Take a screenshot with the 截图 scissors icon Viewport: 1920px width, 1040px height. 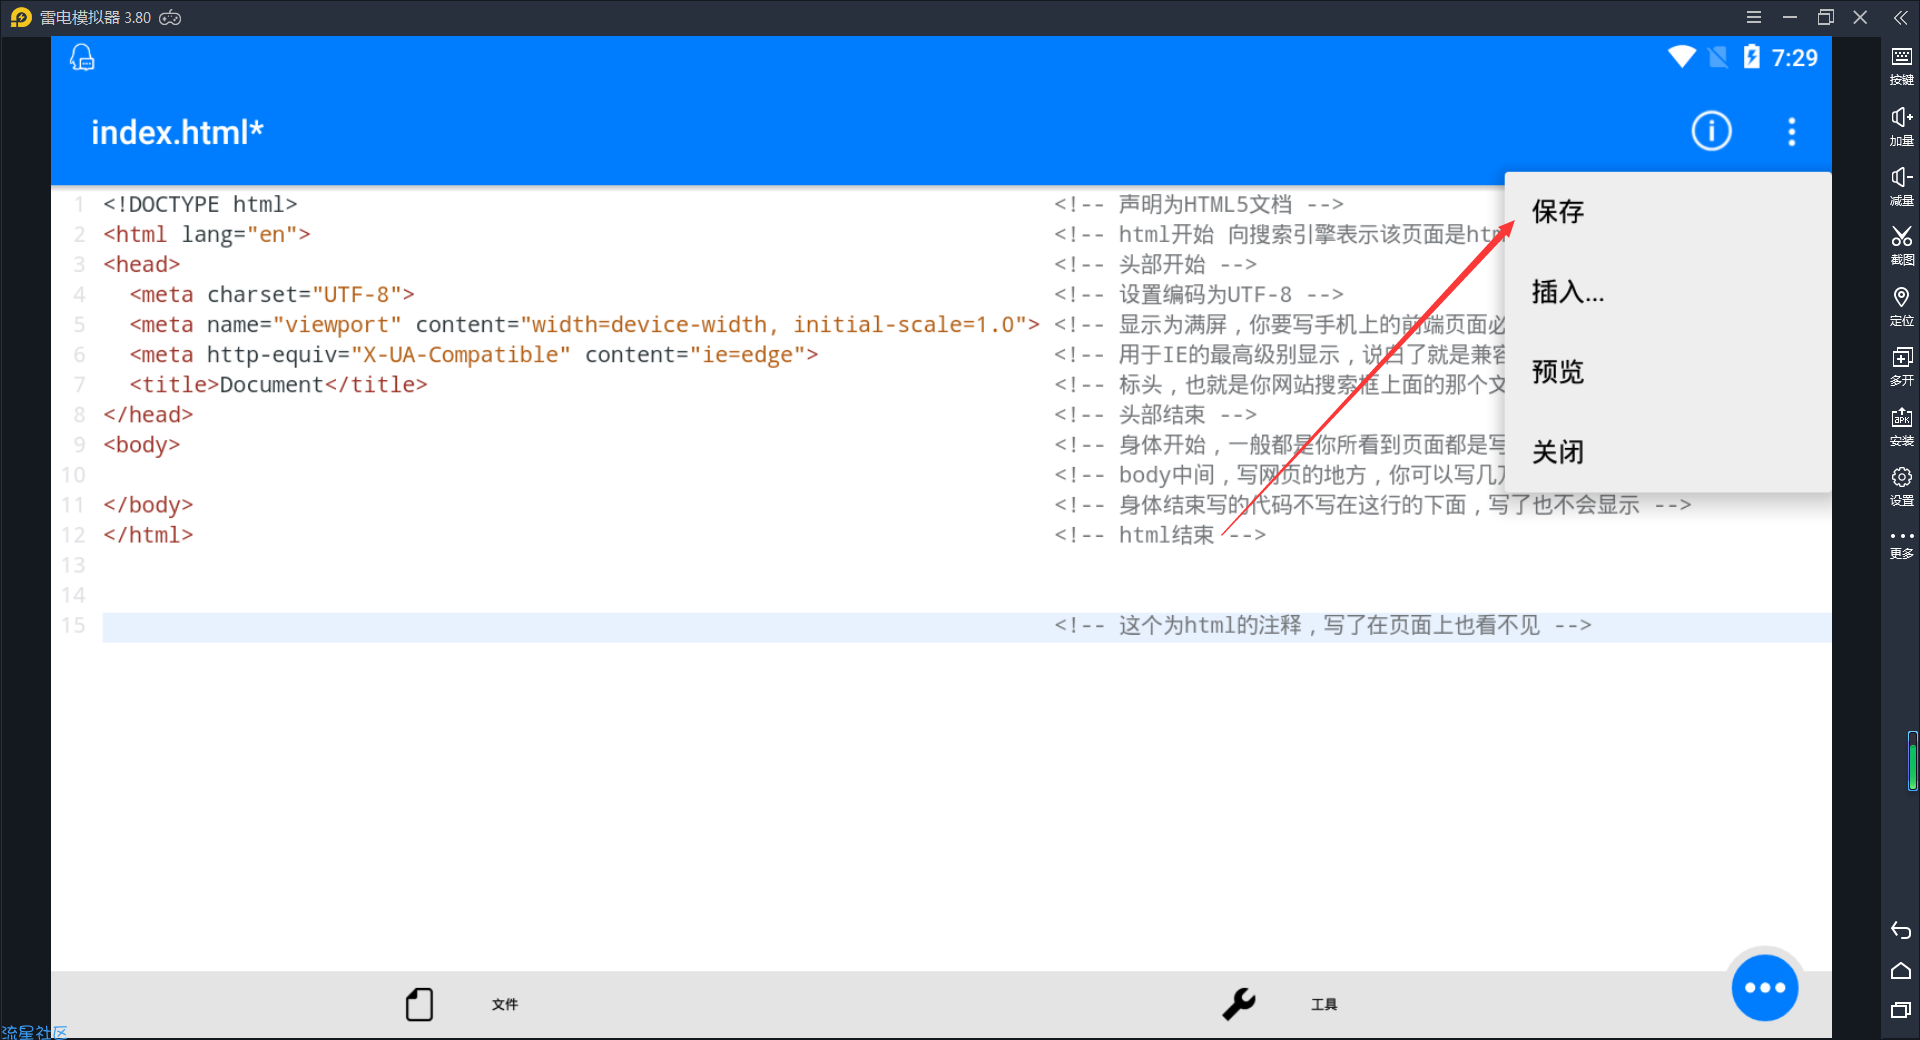pyautogui.click(x=1901, y=245)
